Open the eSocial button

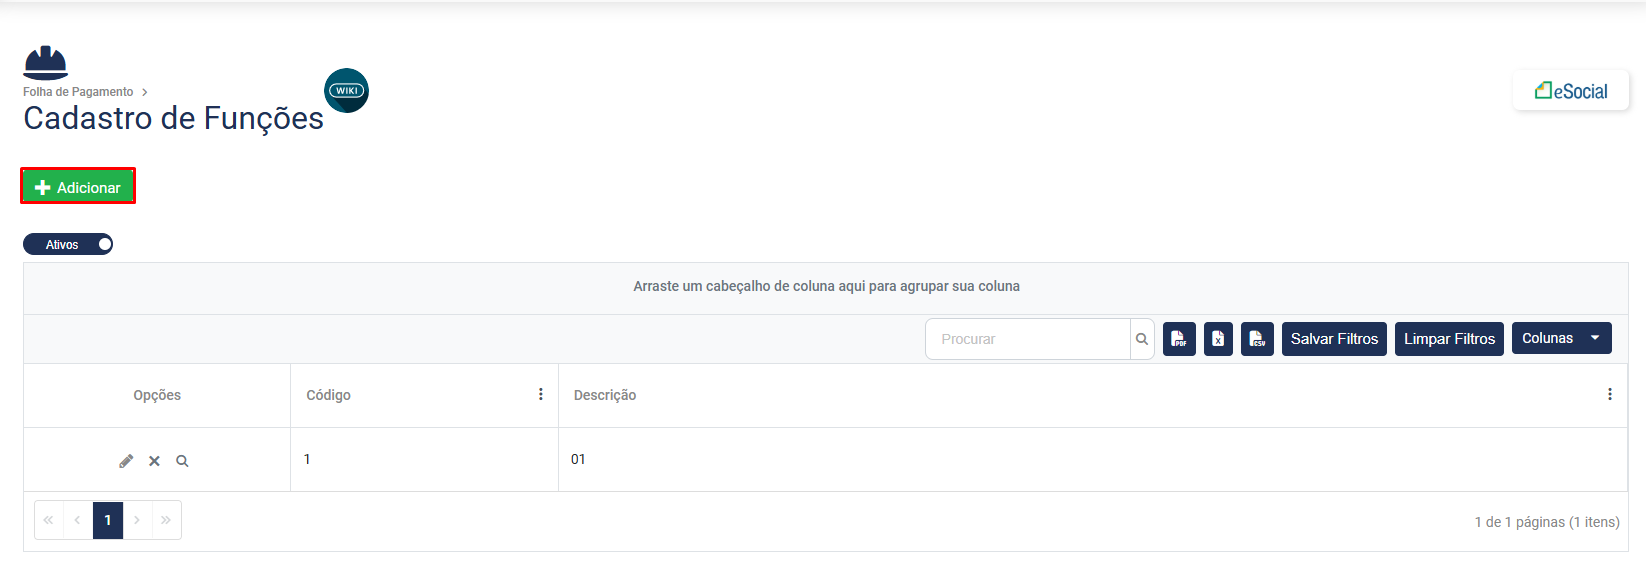point(1571,91)
